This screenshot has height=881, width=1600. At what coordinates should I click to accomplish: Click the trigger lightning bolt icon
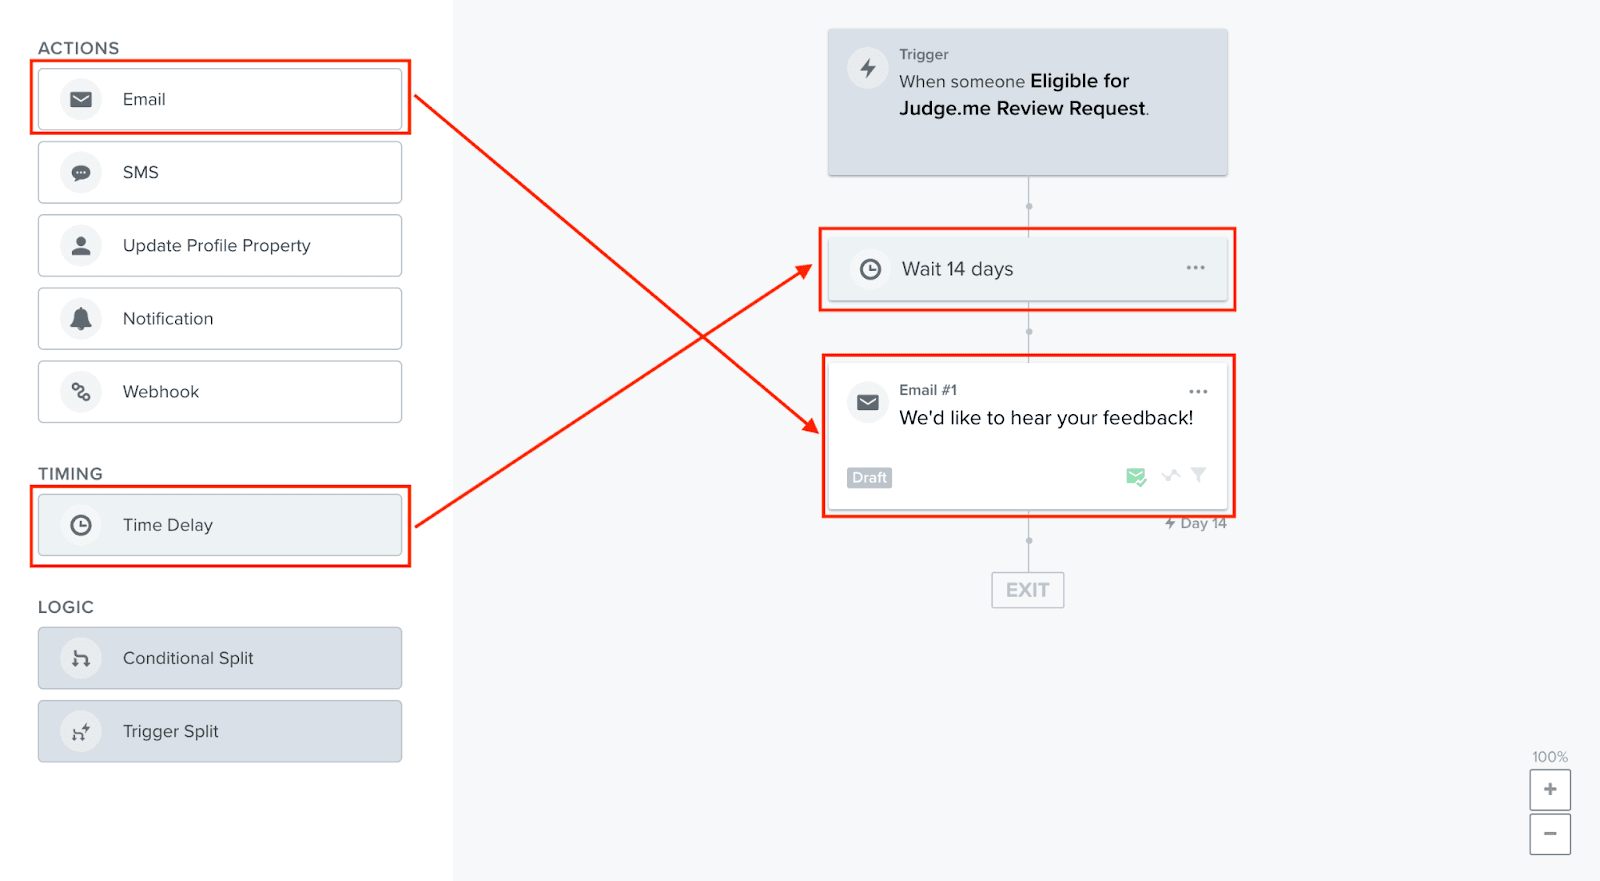(868, 68)
